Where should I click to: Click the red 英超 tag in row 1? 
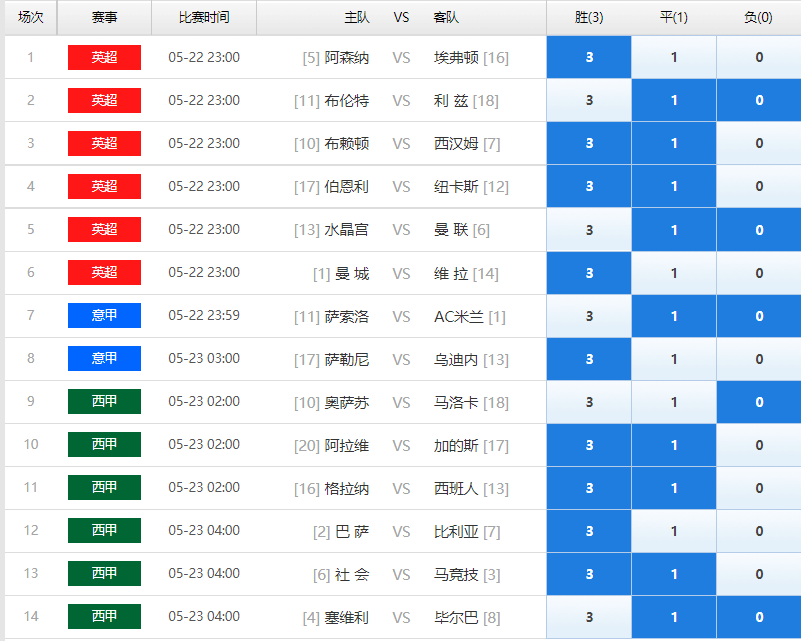(x=104, y=57)
